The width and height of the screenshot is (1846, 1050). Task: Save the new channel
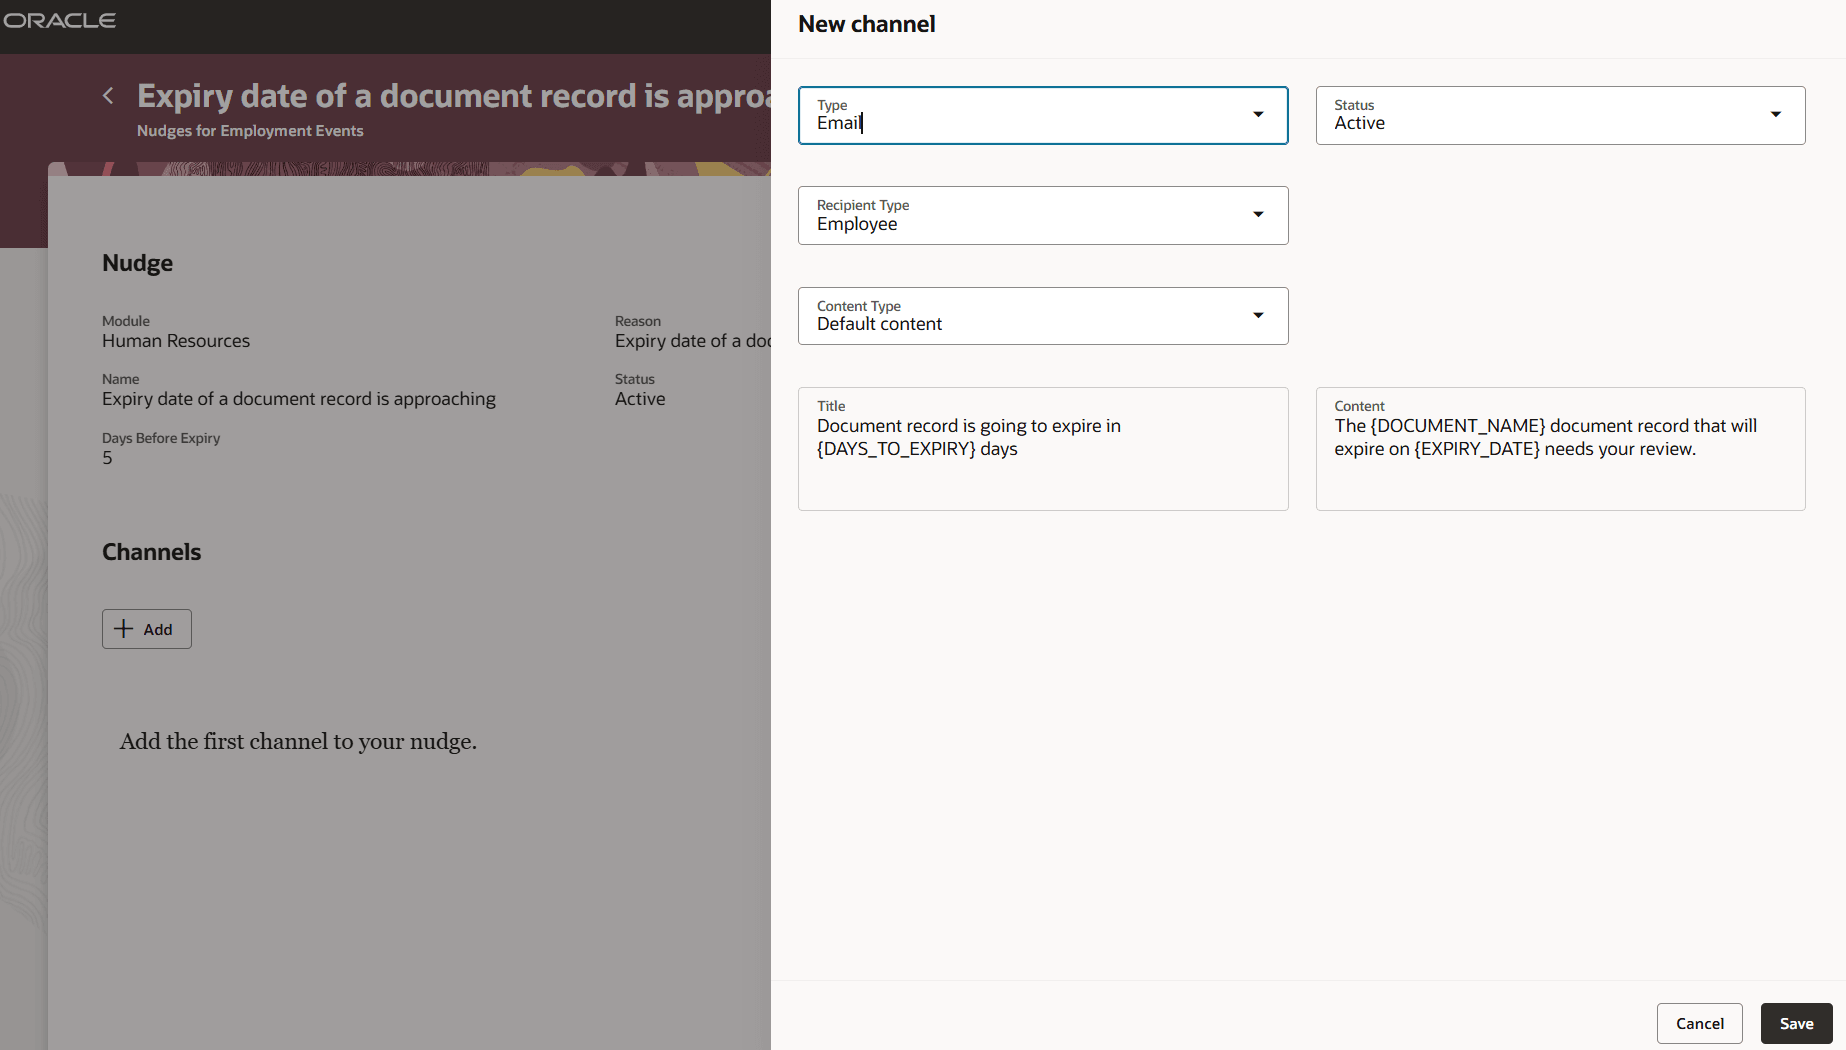(x=1796, y=1023)
